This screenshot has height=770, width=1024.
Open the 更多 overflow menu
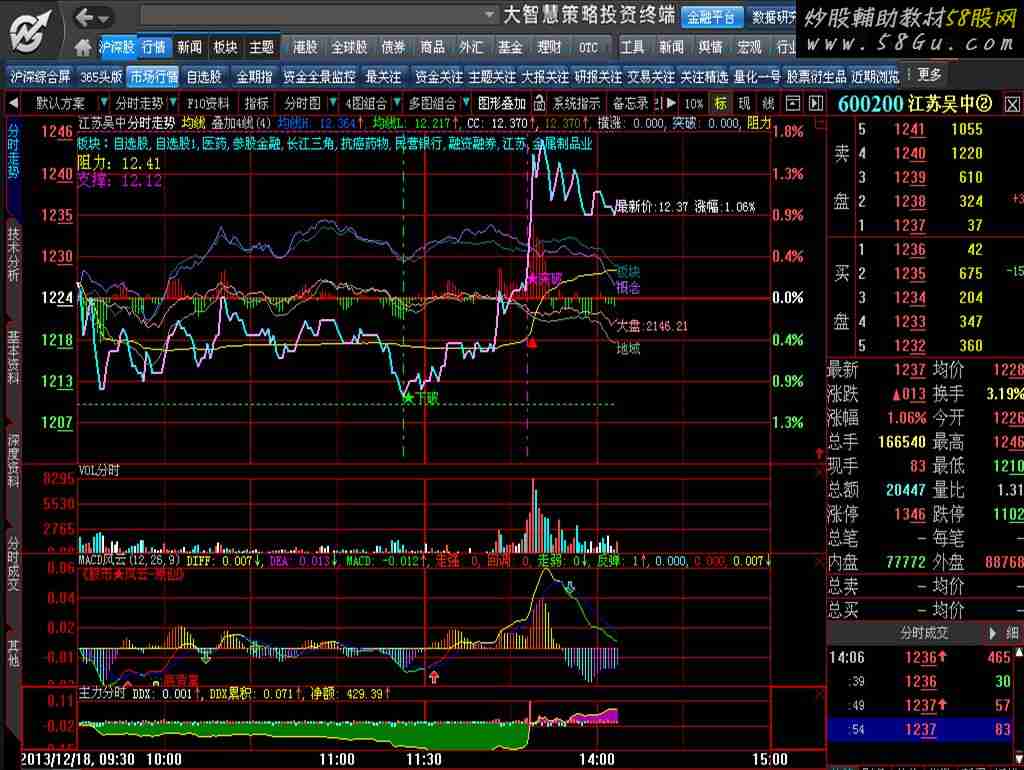point(930,74)
